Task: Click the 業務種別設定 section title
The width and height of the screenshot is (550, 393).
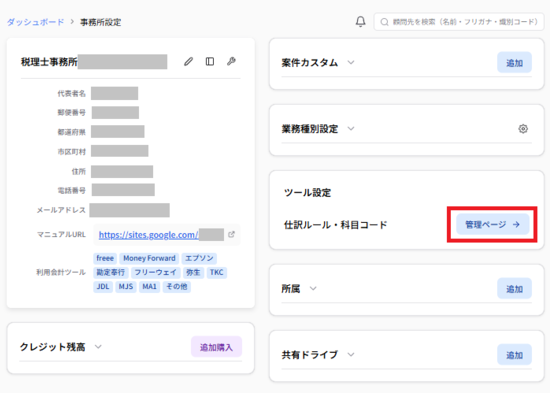Action: coord(310,129)
